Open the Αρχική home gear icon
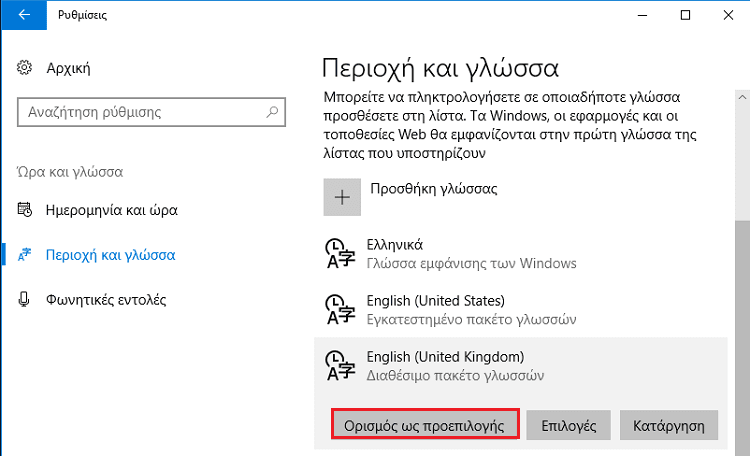Screen dimensions: 750x456 pos(24,68)
